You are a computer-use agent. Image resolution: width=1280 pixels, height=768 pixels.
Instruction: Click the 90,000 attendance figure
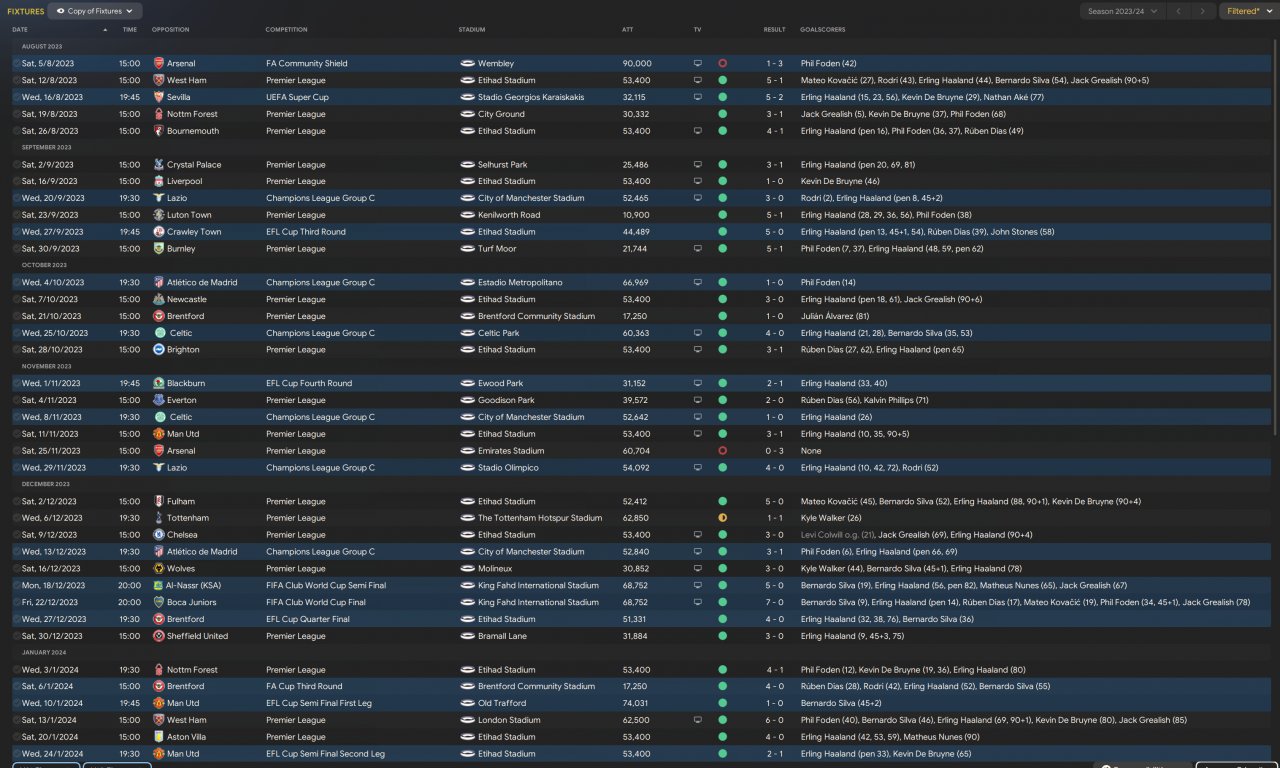636,63
